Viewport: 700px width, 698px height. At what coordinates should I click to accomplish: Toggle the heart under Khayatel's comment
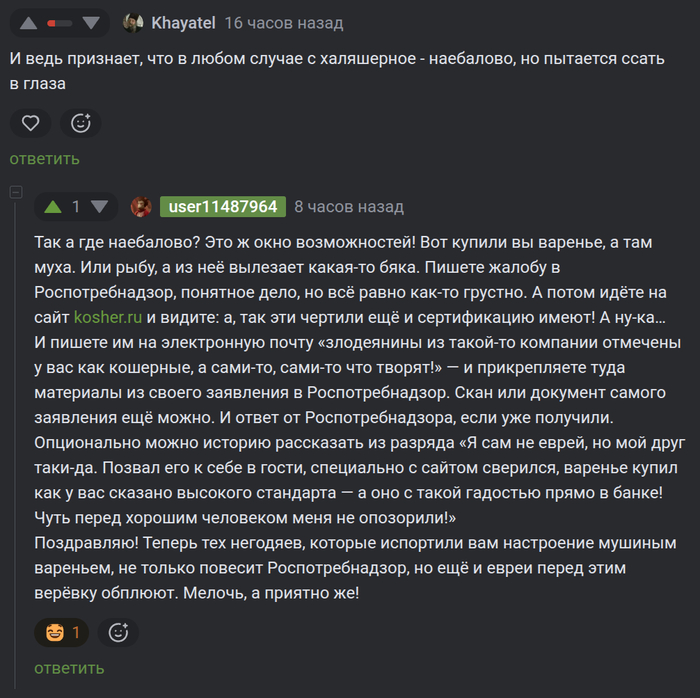31,123
